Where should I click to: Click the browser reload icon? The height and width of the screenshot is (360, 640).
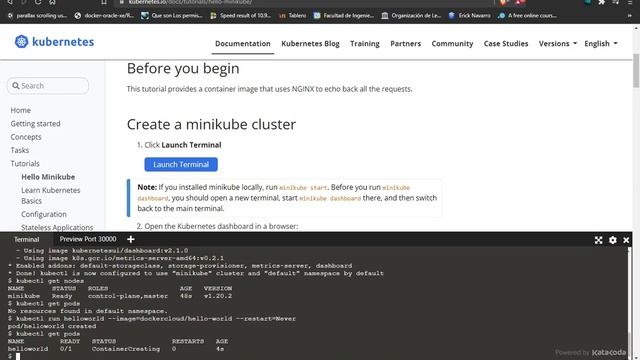click(x=38, y=2)
